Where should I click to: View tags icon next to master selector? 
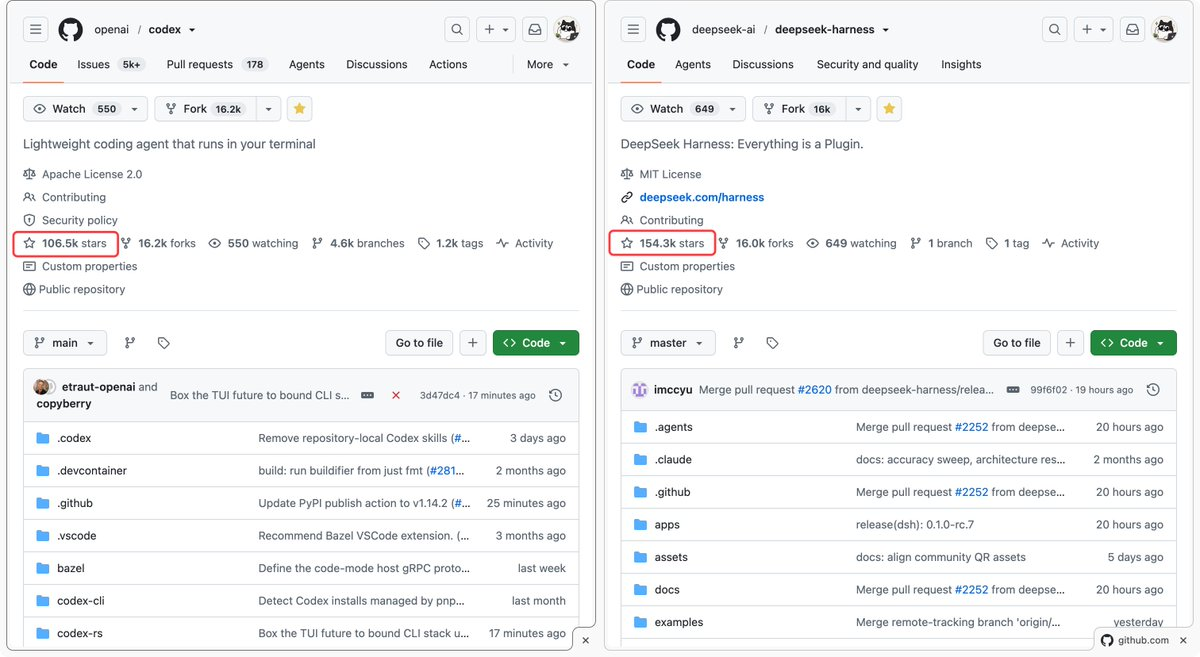772,343
